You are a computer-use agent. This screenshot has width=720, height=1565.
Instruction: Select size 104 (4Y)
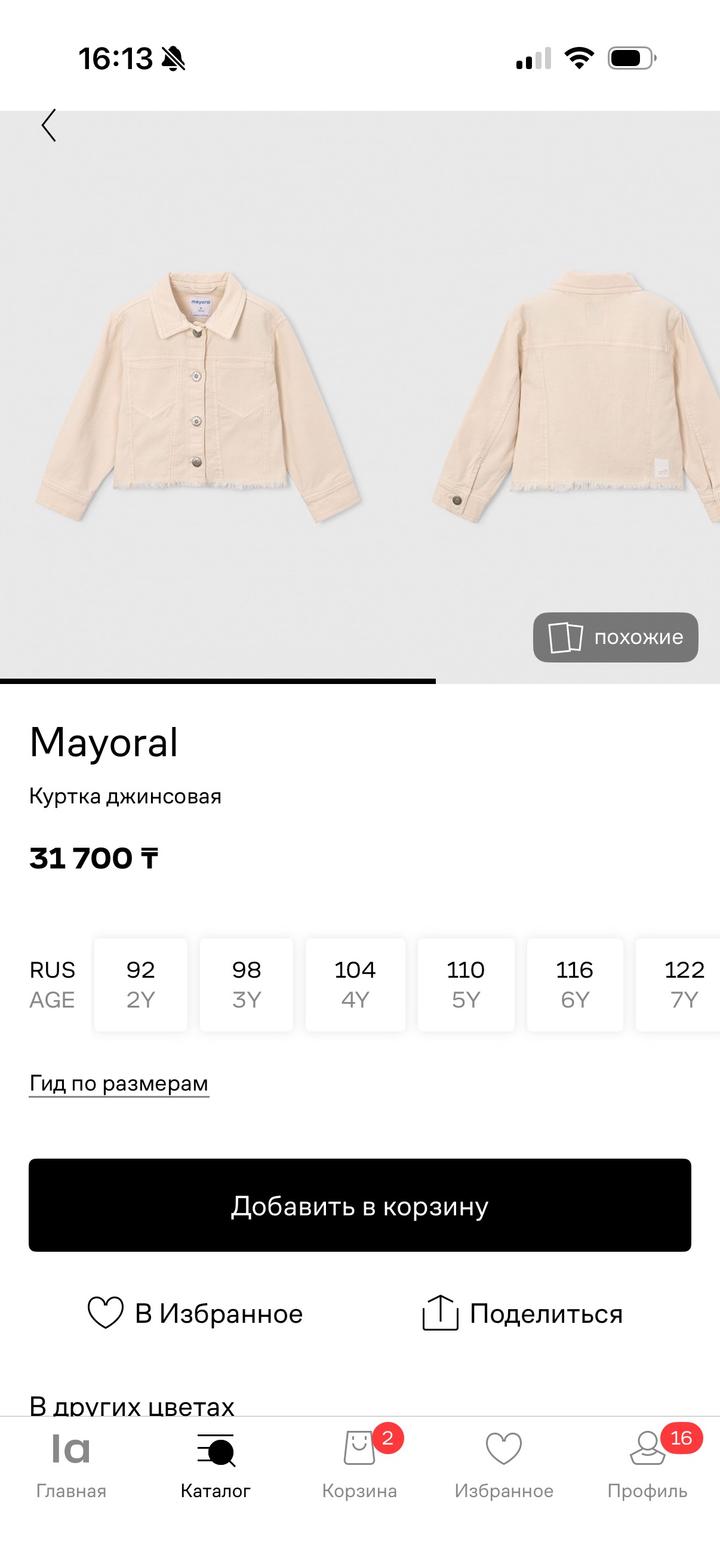(355, 984)
